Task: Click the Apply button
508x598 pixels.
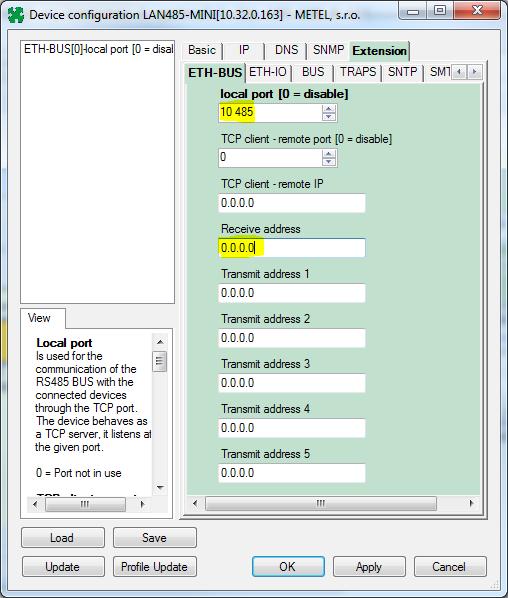Action: [369, 567]
